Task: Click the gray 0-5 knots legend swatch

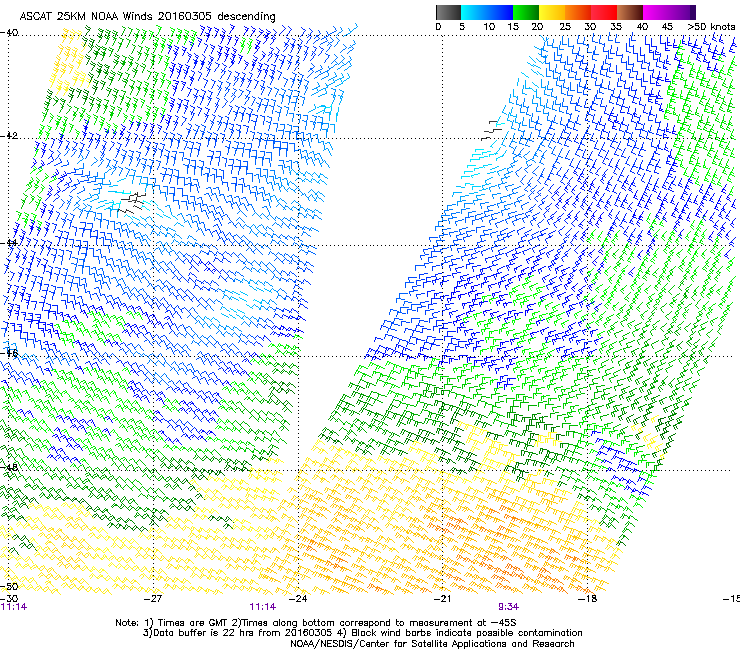Action: pos(448,12)
